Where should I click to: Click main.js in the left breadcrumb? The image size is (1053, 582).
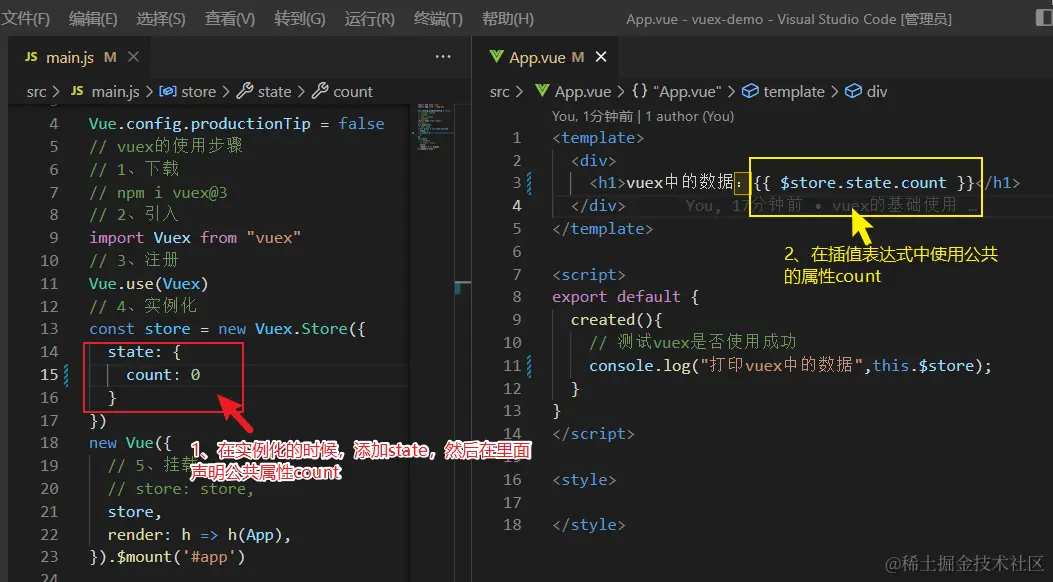[x=116, y=91]
